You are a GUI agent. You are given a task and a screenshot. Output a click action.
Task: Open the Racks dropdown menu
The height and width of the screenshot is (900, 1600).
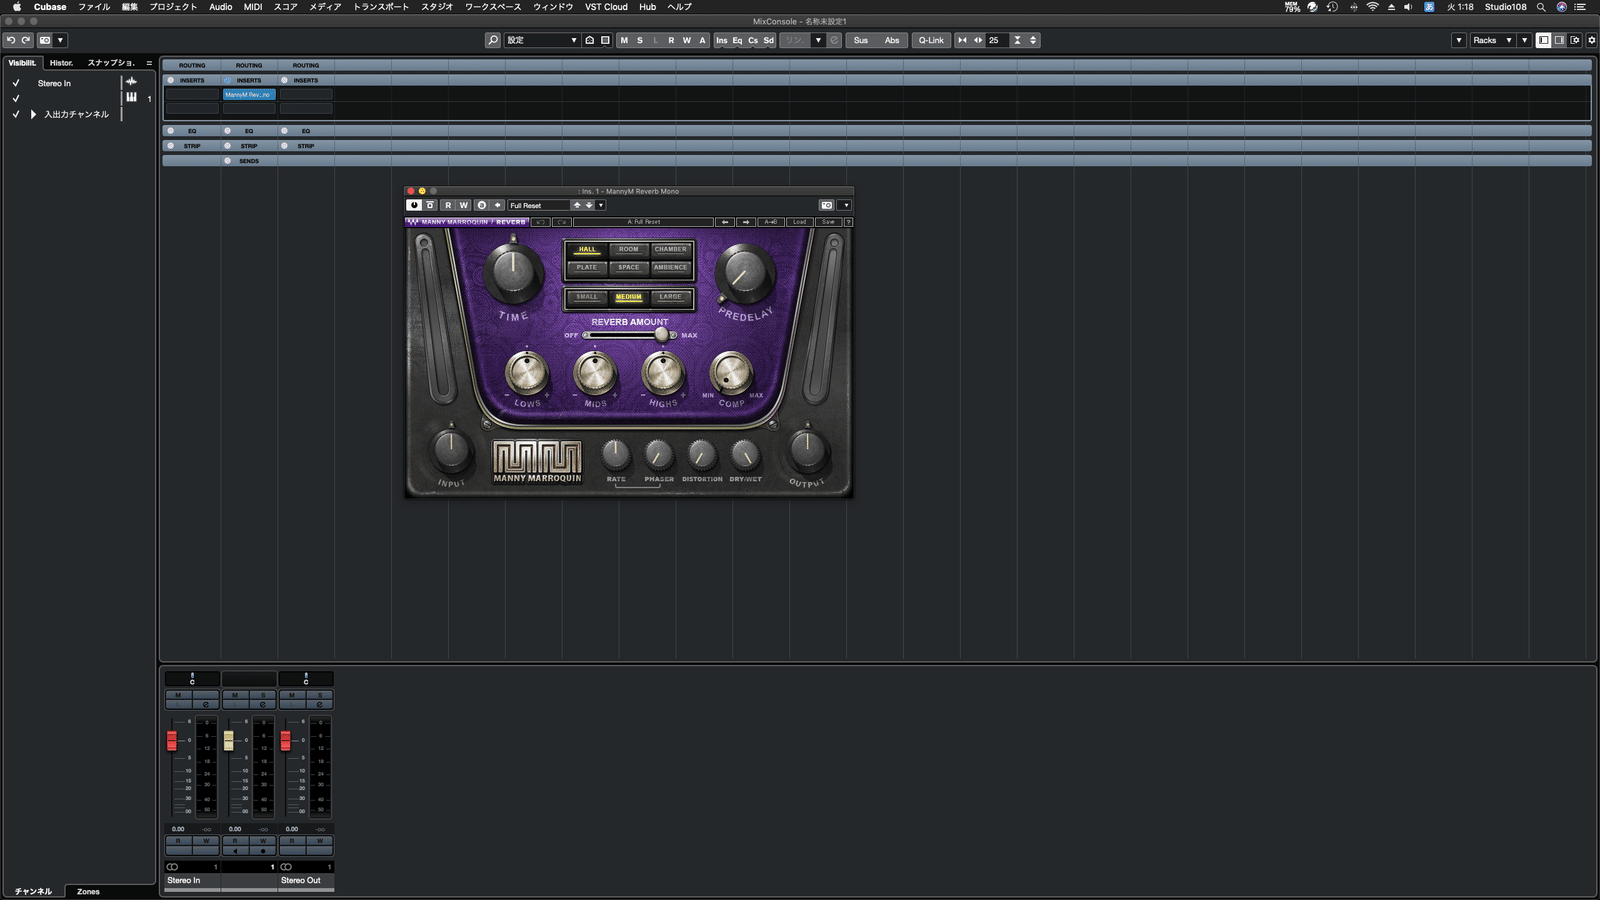coord(1492,40)
